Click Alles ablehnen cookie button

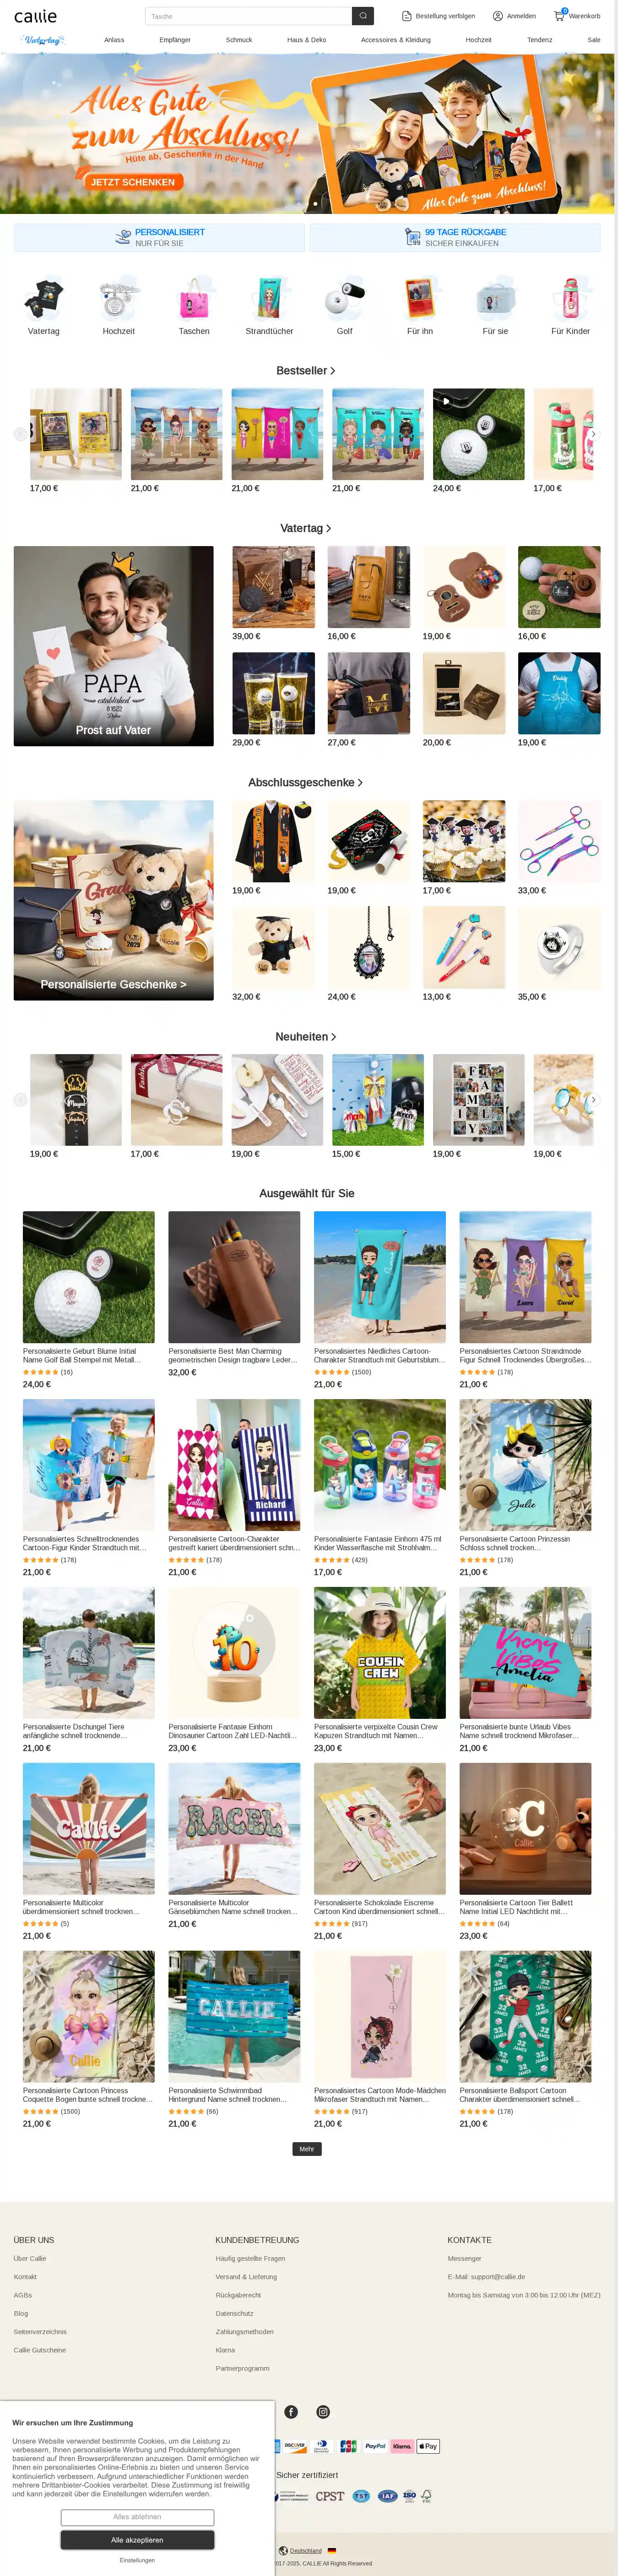[137, 2516]
